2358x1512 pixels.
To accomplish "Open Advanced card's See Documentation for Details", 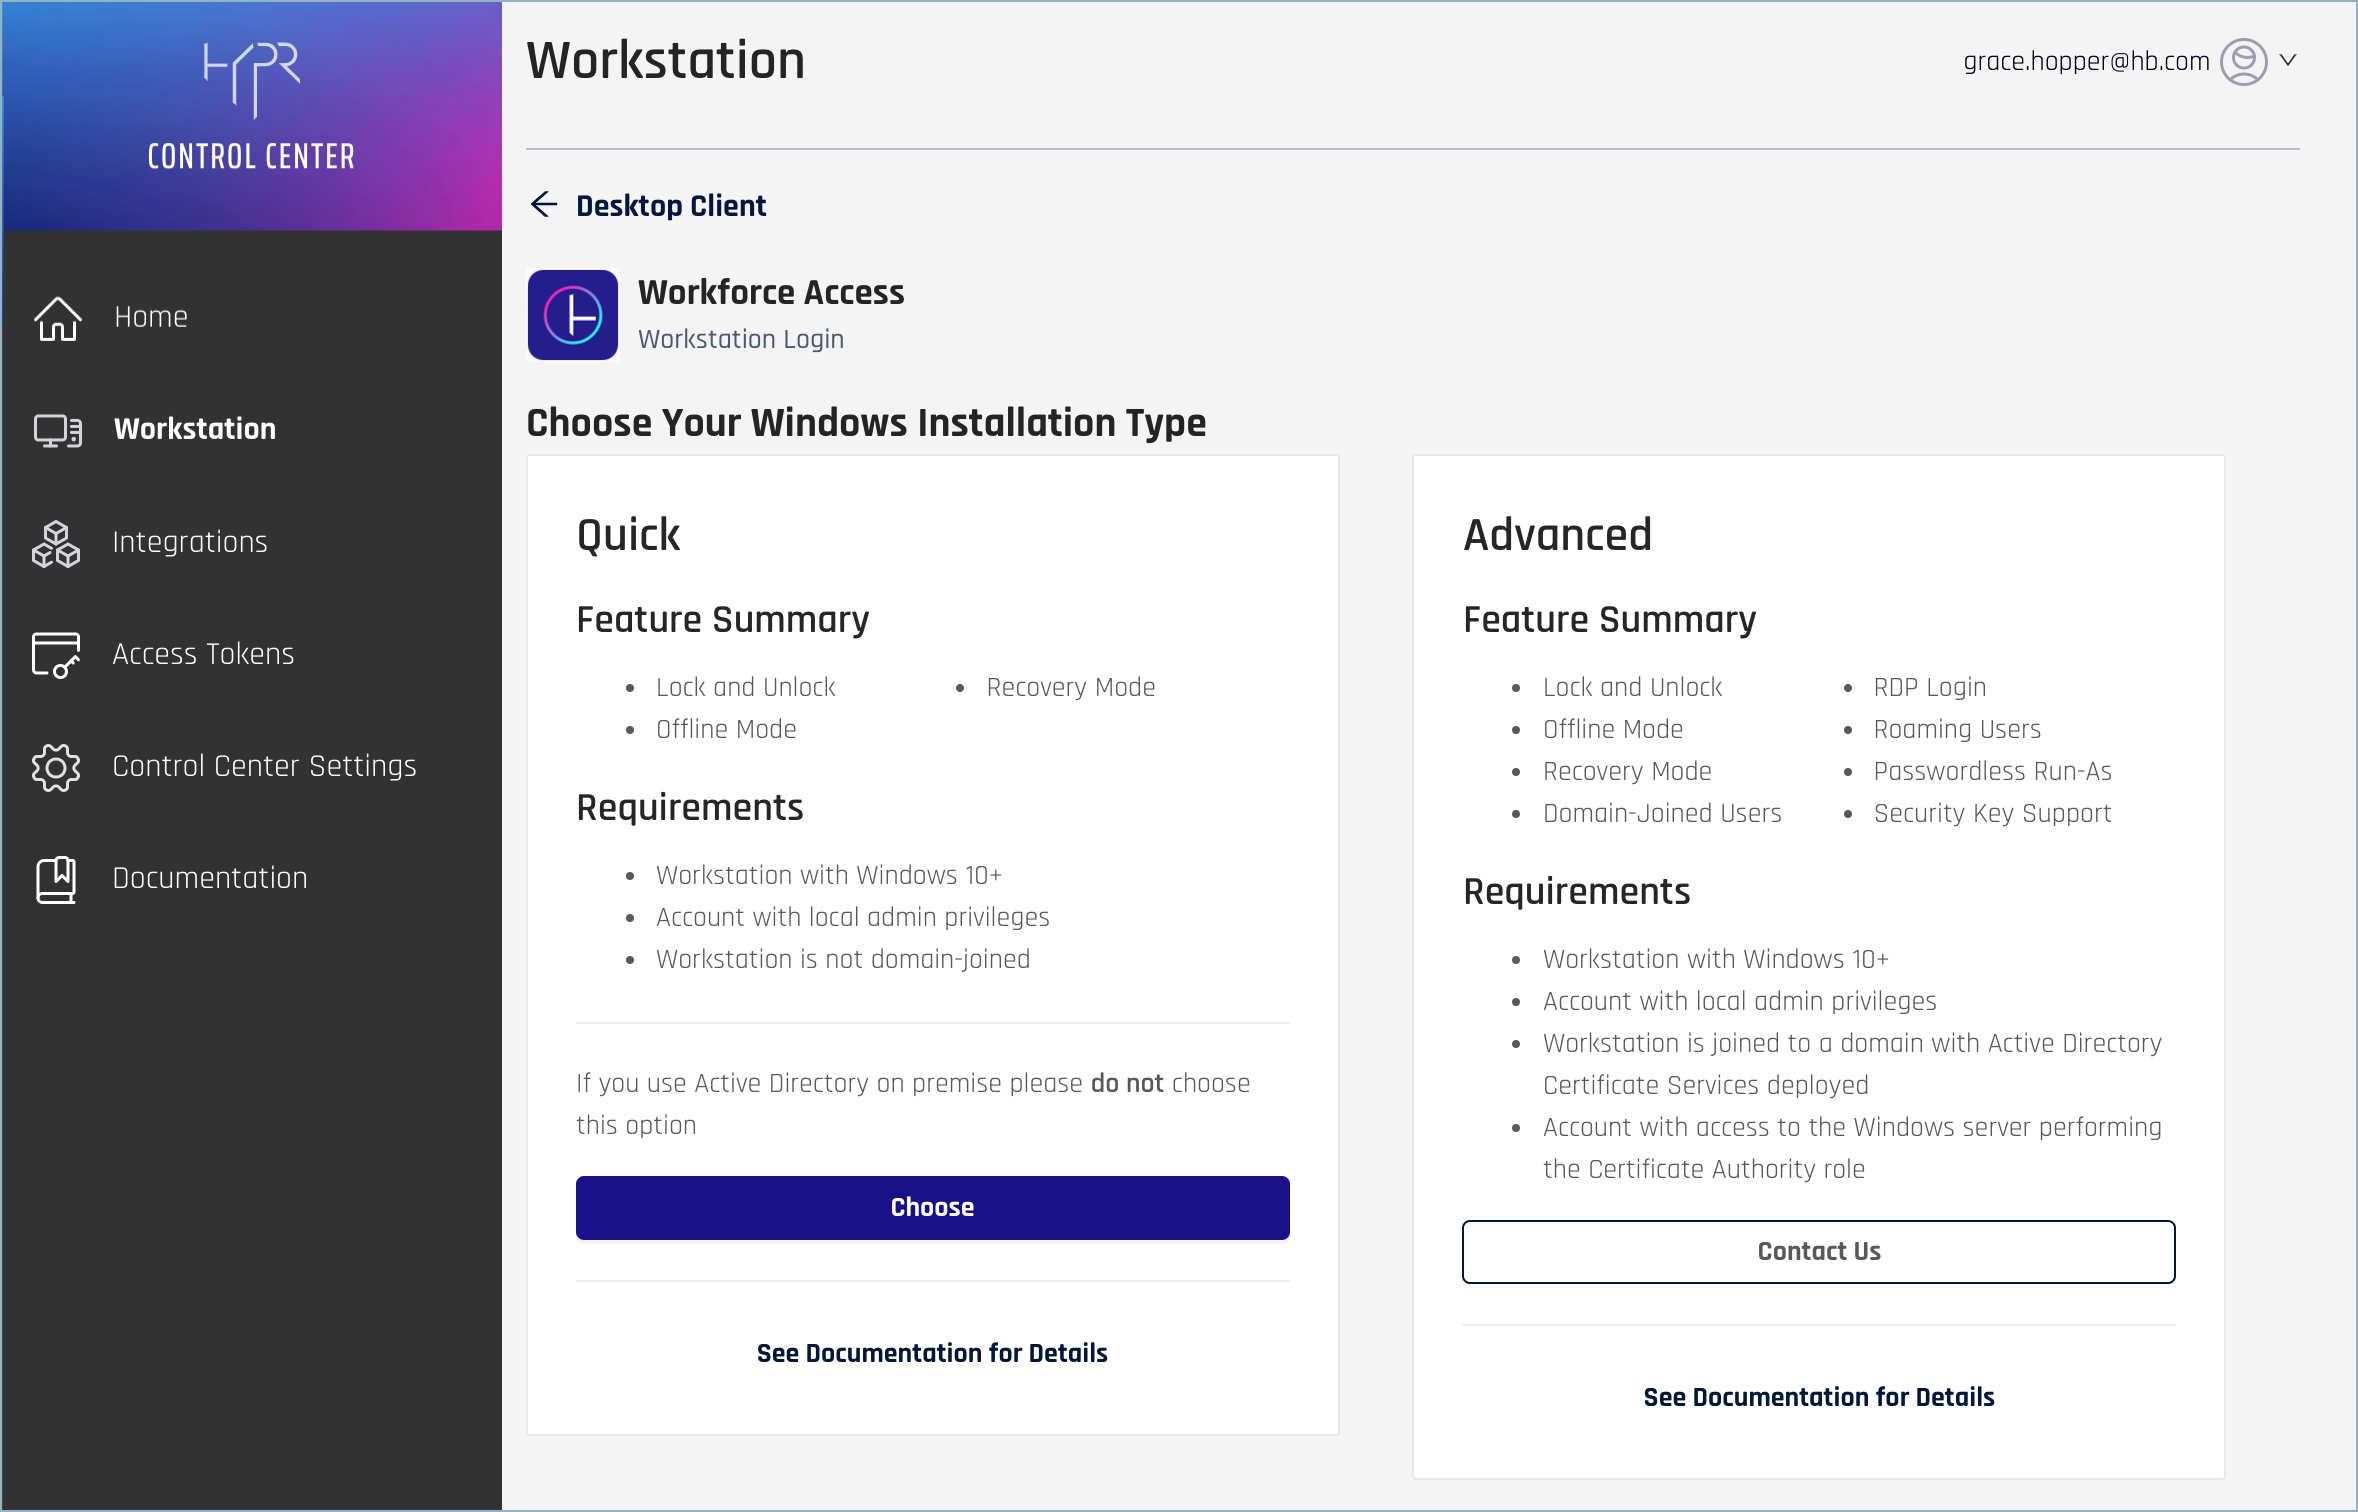I will (1818, 1397).
